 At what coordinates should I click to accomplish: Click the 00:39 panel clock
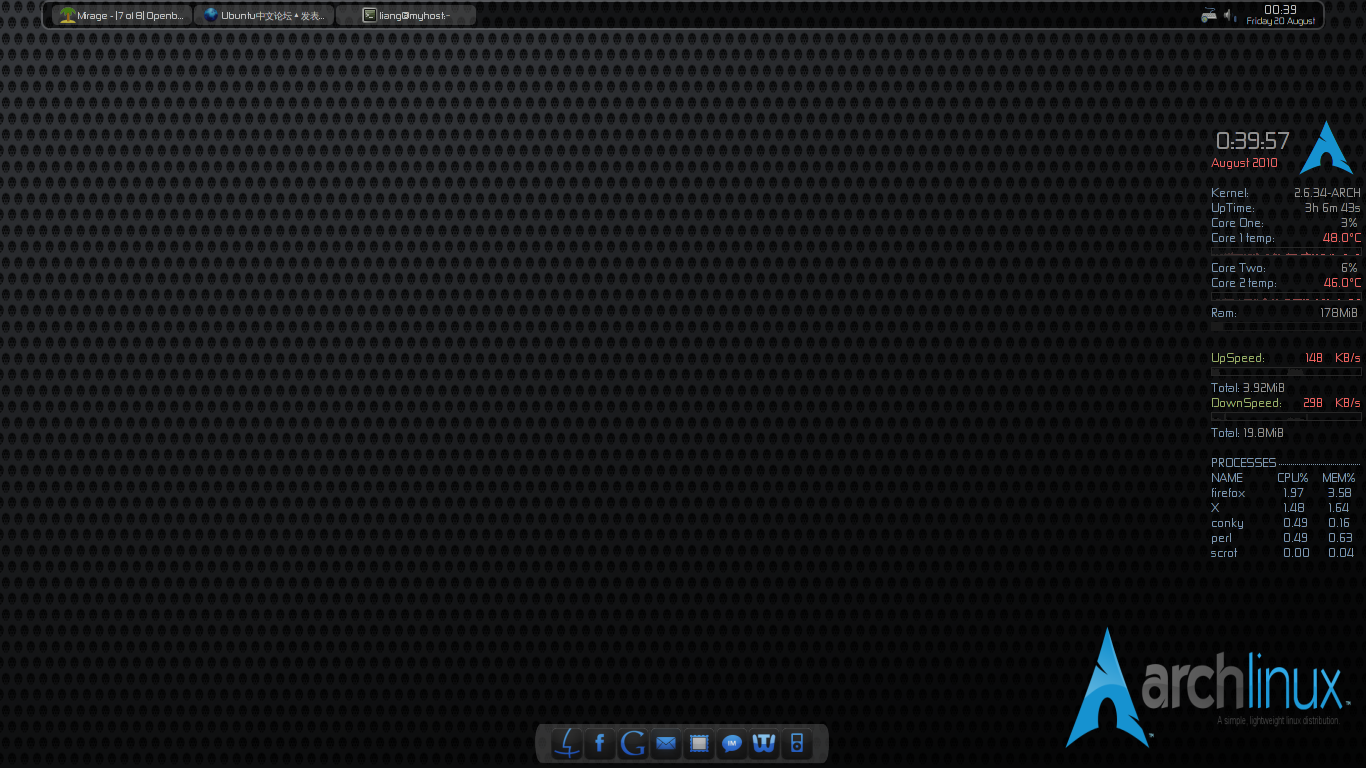click(1281, 10)
